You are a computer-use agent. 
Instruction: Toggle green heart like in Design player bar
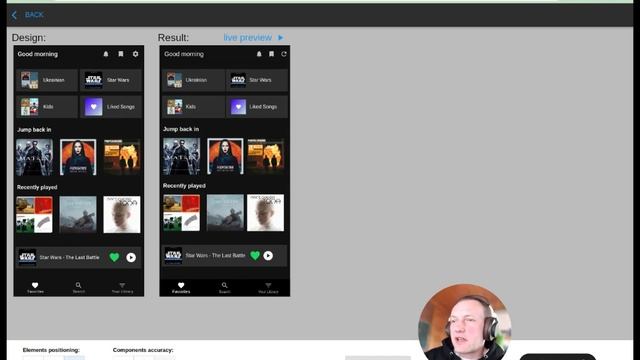114,257
